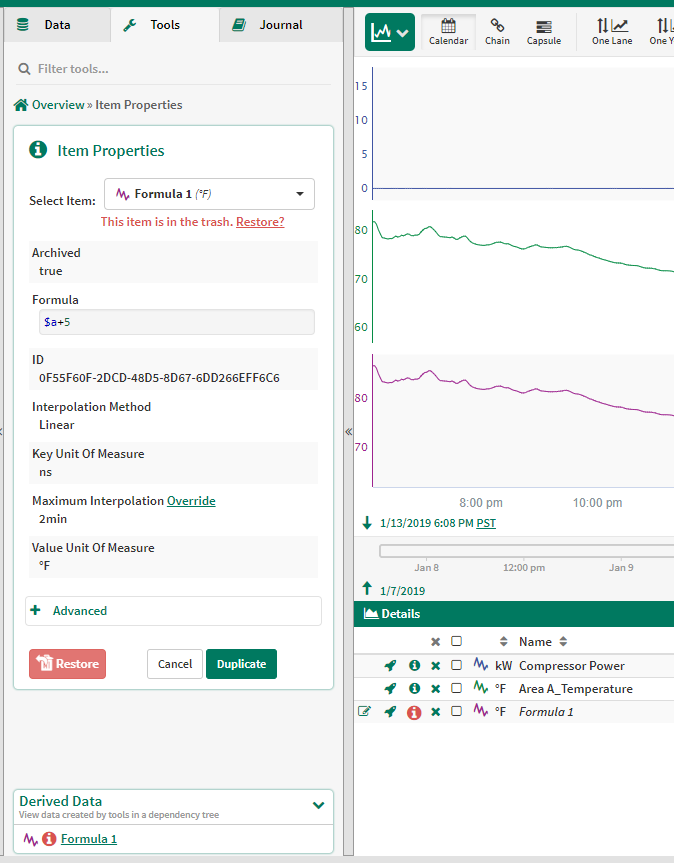Image resolution: width=674 pixels, height=863 pixels.
Task: Toggle the select-all checkbox in Details header
Action: [456, 641]
